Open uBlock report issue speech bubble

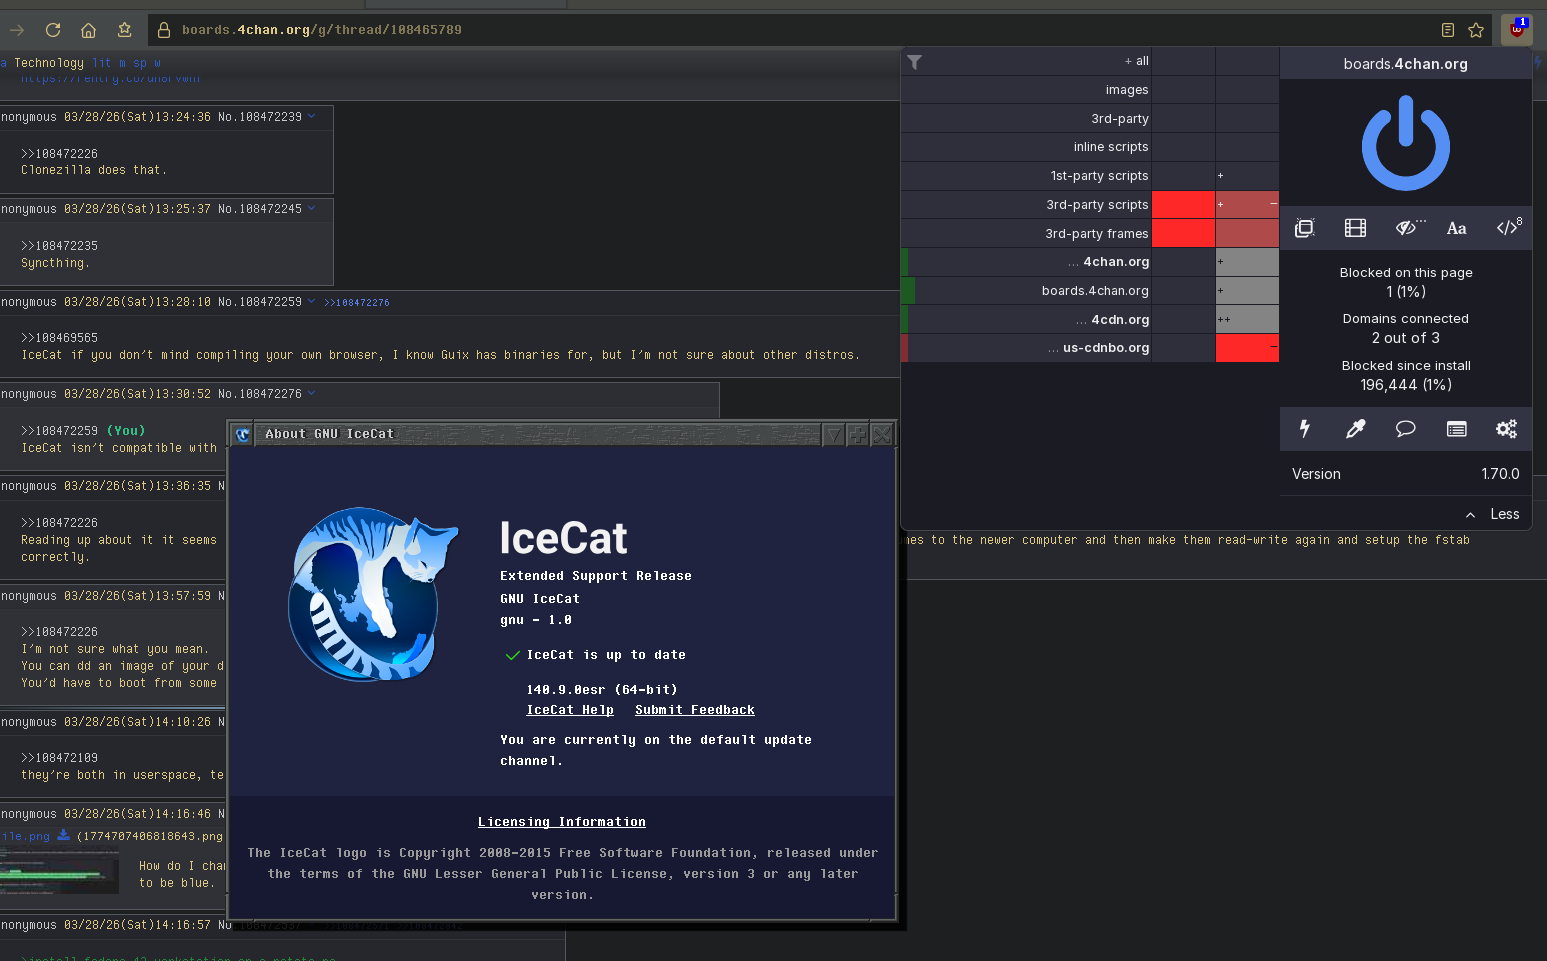coord(1405,429)
